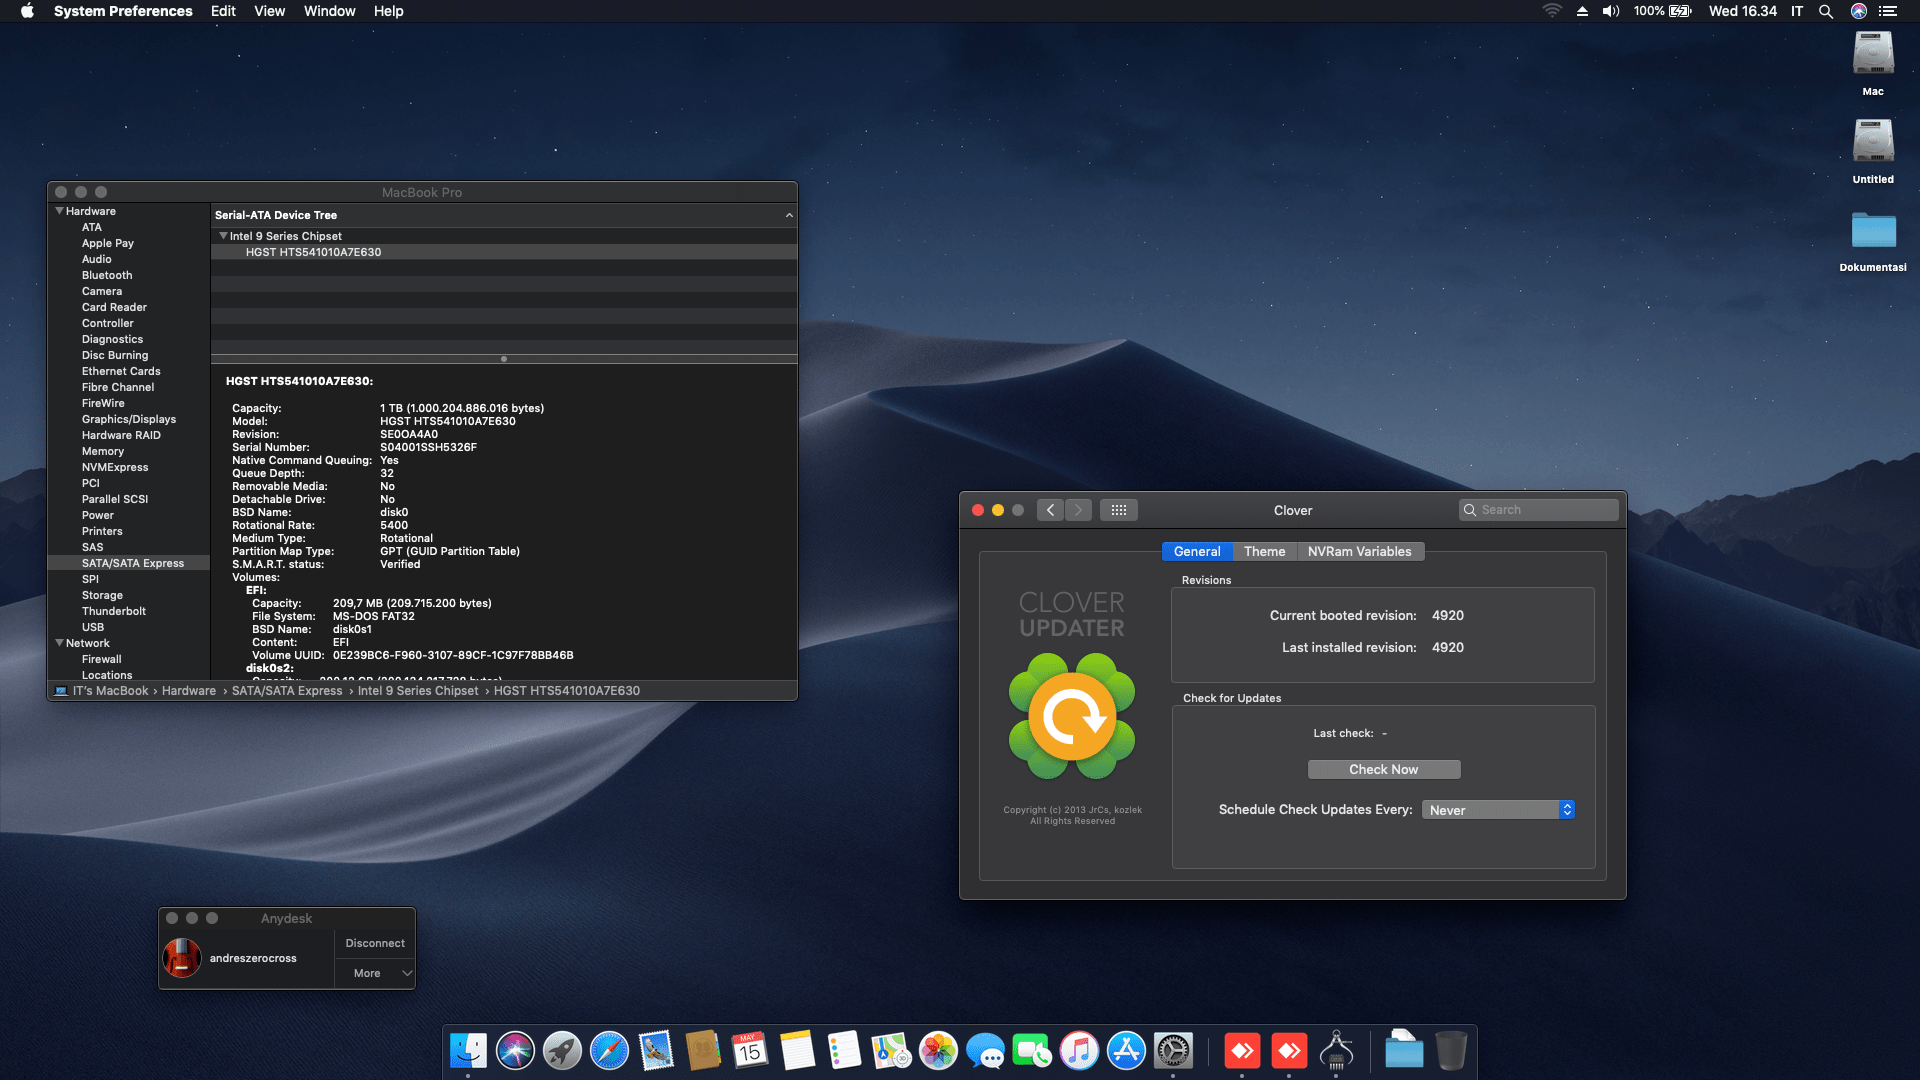
Task: Collapse the Hardware tree section
Action: point(60,211)
